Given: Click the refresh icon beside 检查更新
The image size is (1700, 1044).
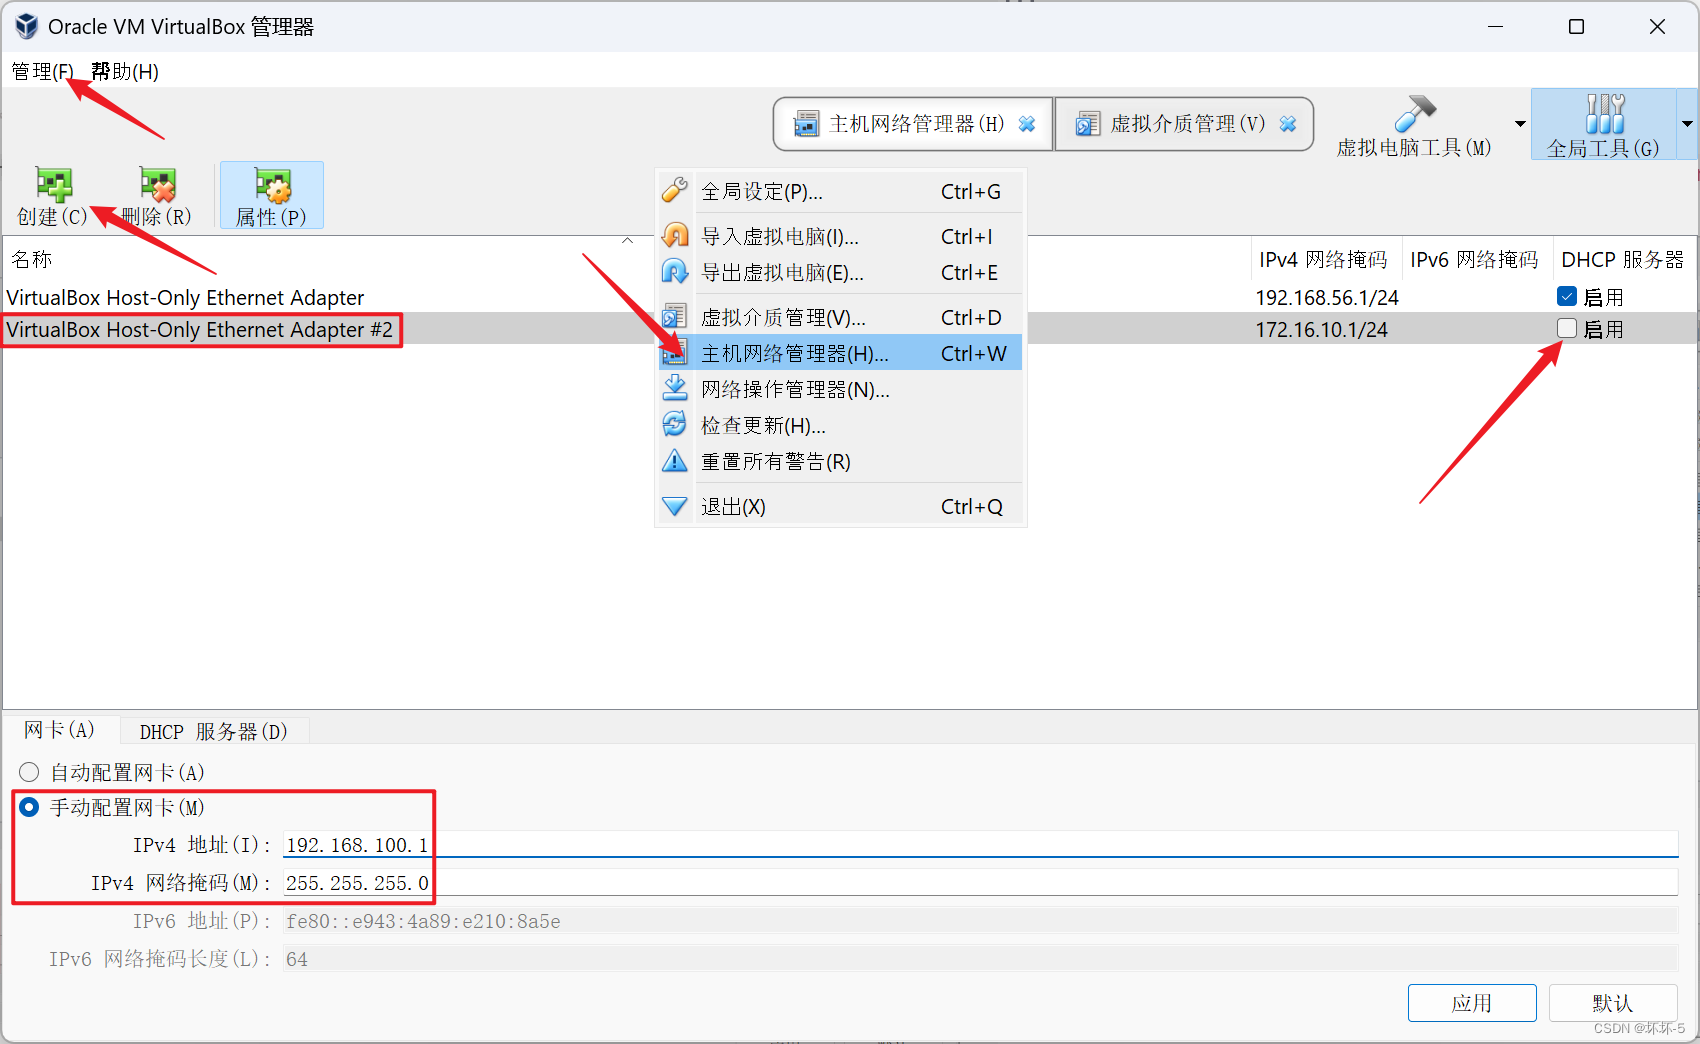Looking at the screenshot, I should 675,424.
